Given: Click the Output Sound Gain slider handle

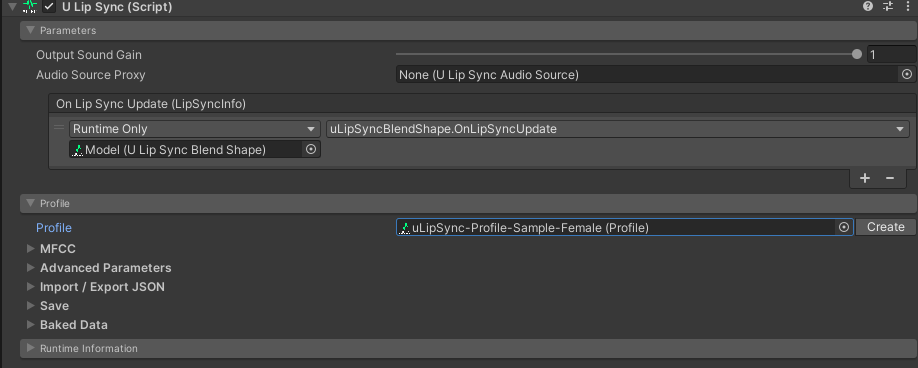Looking at the screenshot, I should click(x=857, y=54).
